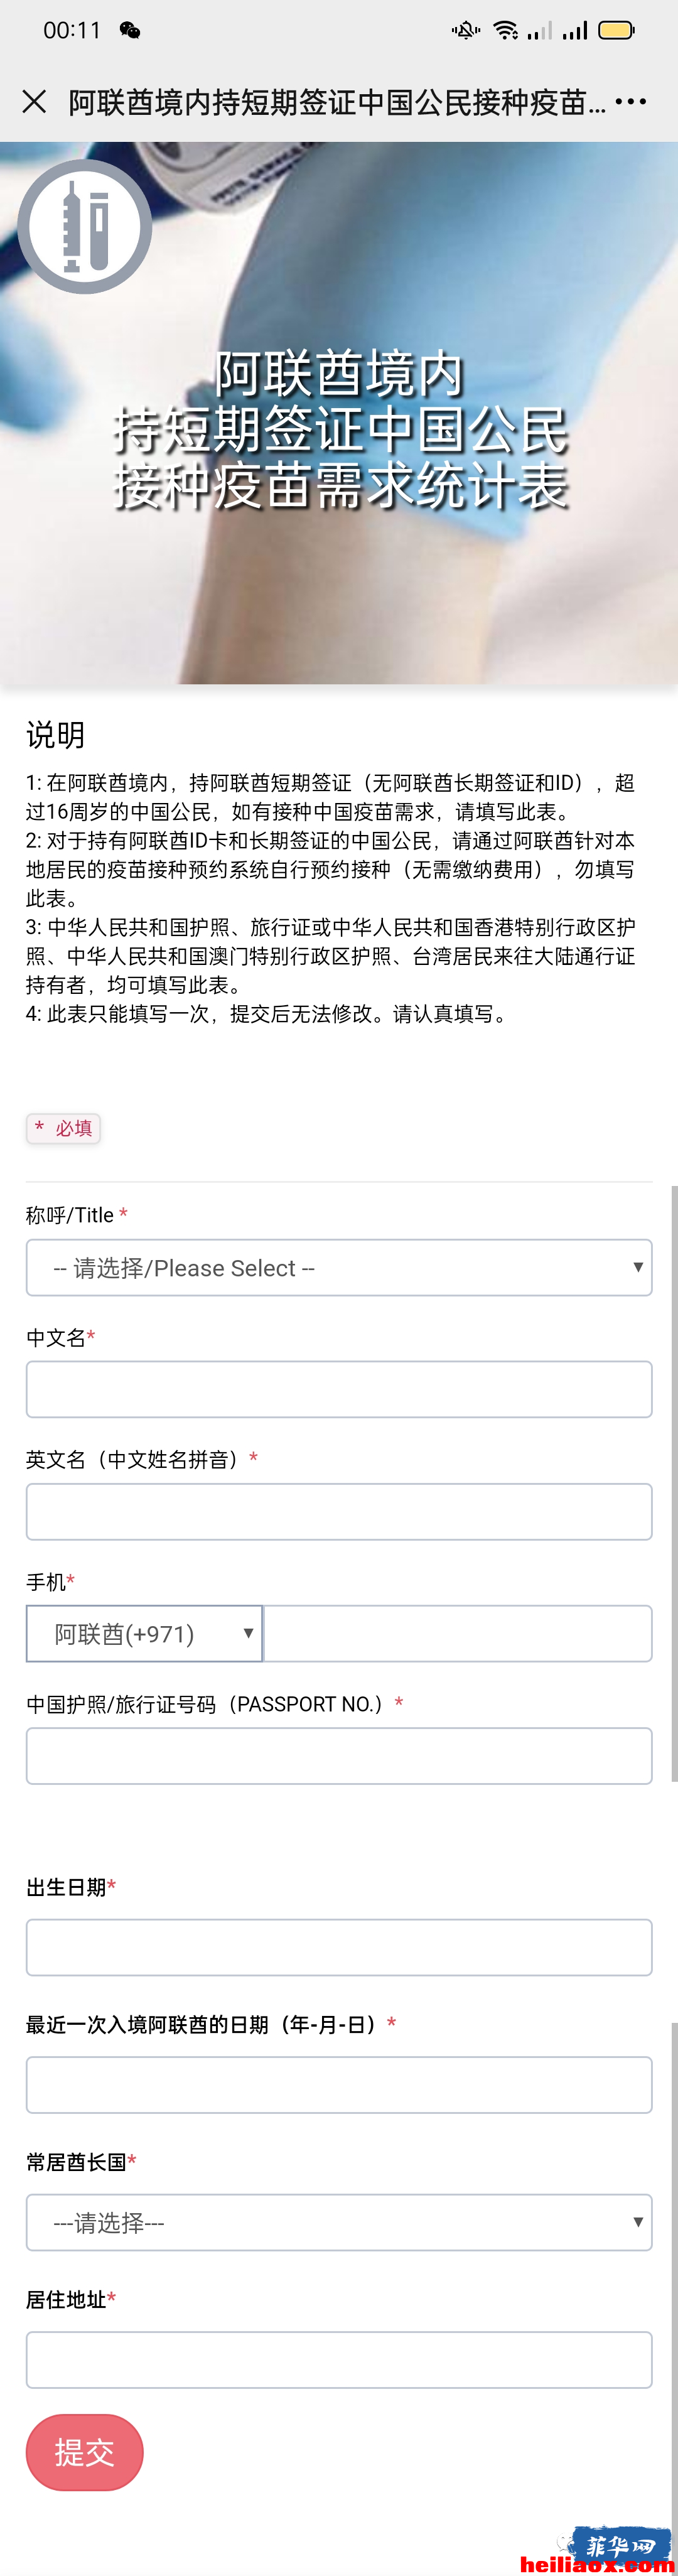Screen dimensions: 678x2576
Task: Tap the vaccine syringe logo icon
Action: (x=85, y=226)
